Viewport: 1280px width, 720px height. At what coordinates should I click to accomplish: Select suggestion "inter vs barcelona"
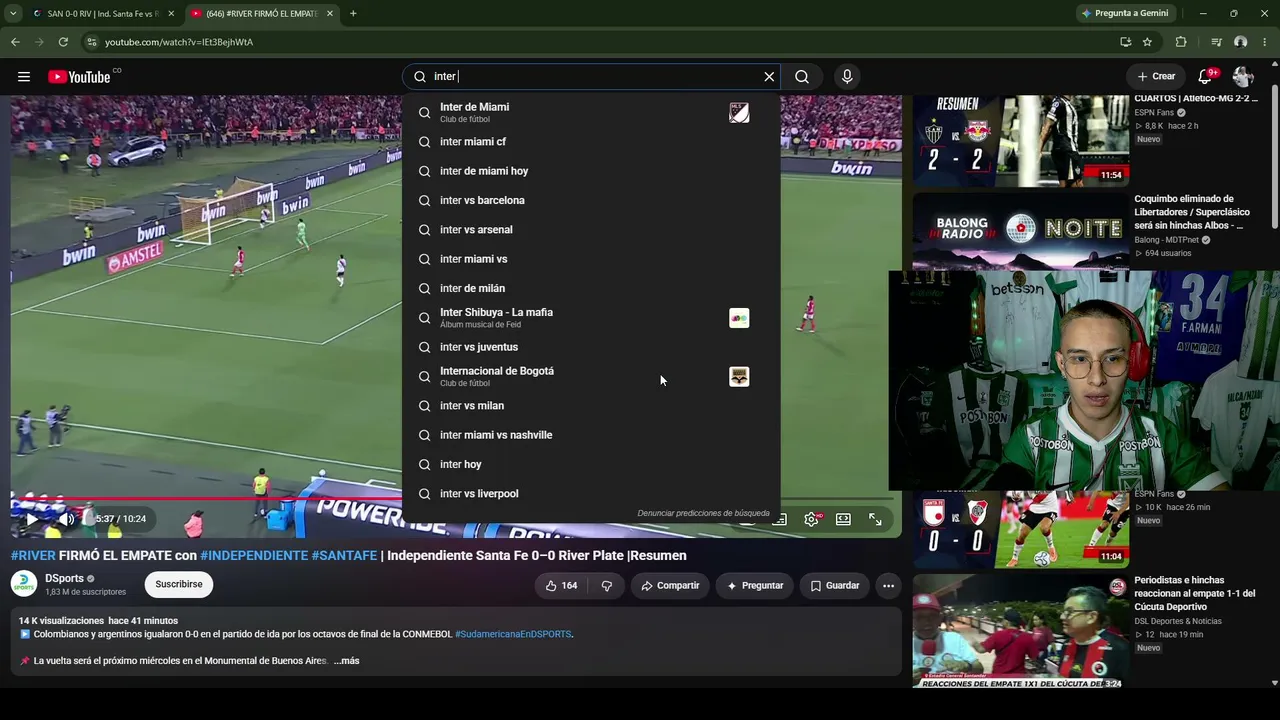(591, 200)
